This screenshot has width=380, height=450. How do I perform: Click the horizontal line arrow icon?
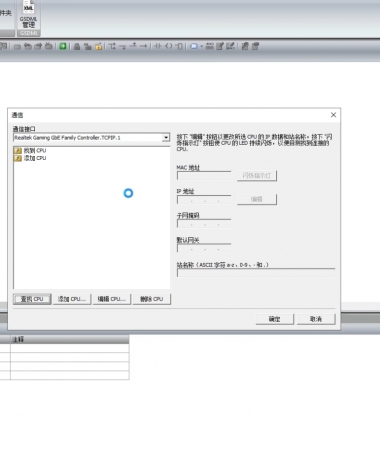(x=144, y=46)
